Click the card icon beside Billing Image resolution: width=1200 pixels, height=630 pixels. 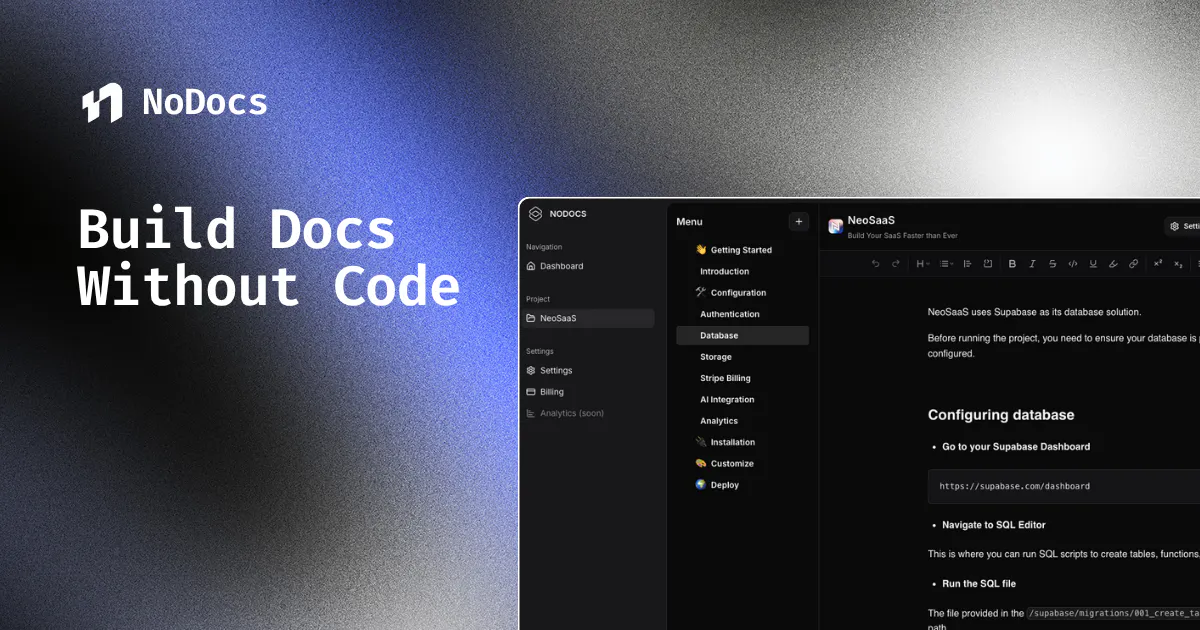531,392
